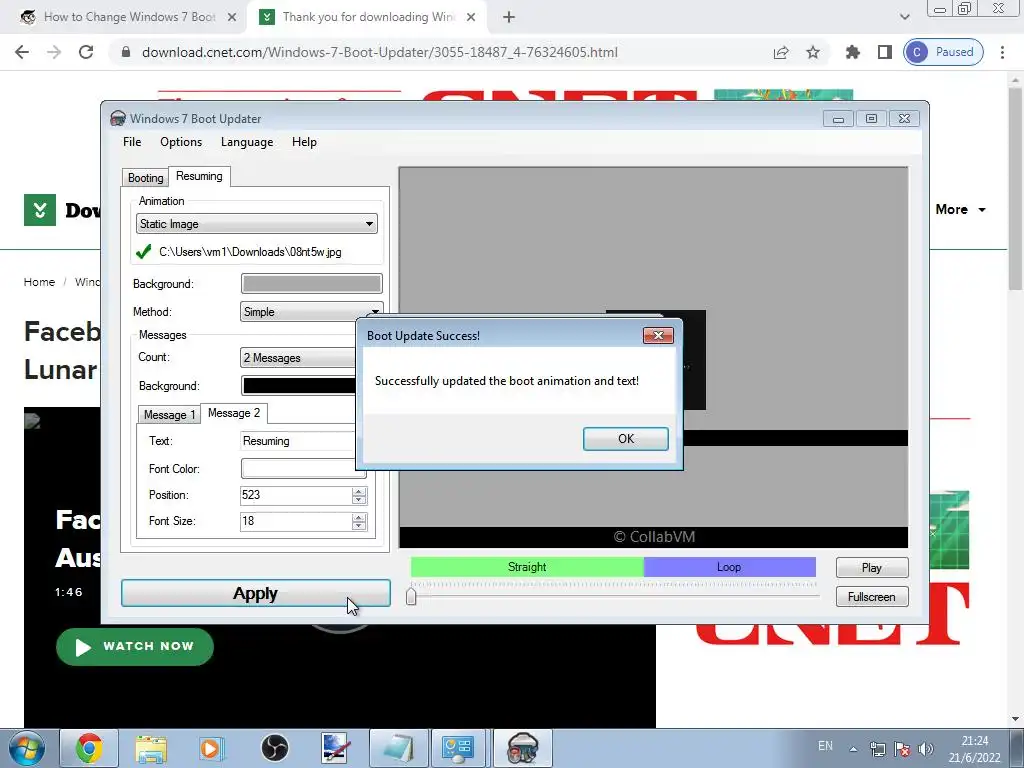Show hidden system tray icons
1024x768 pixels.
853,749
